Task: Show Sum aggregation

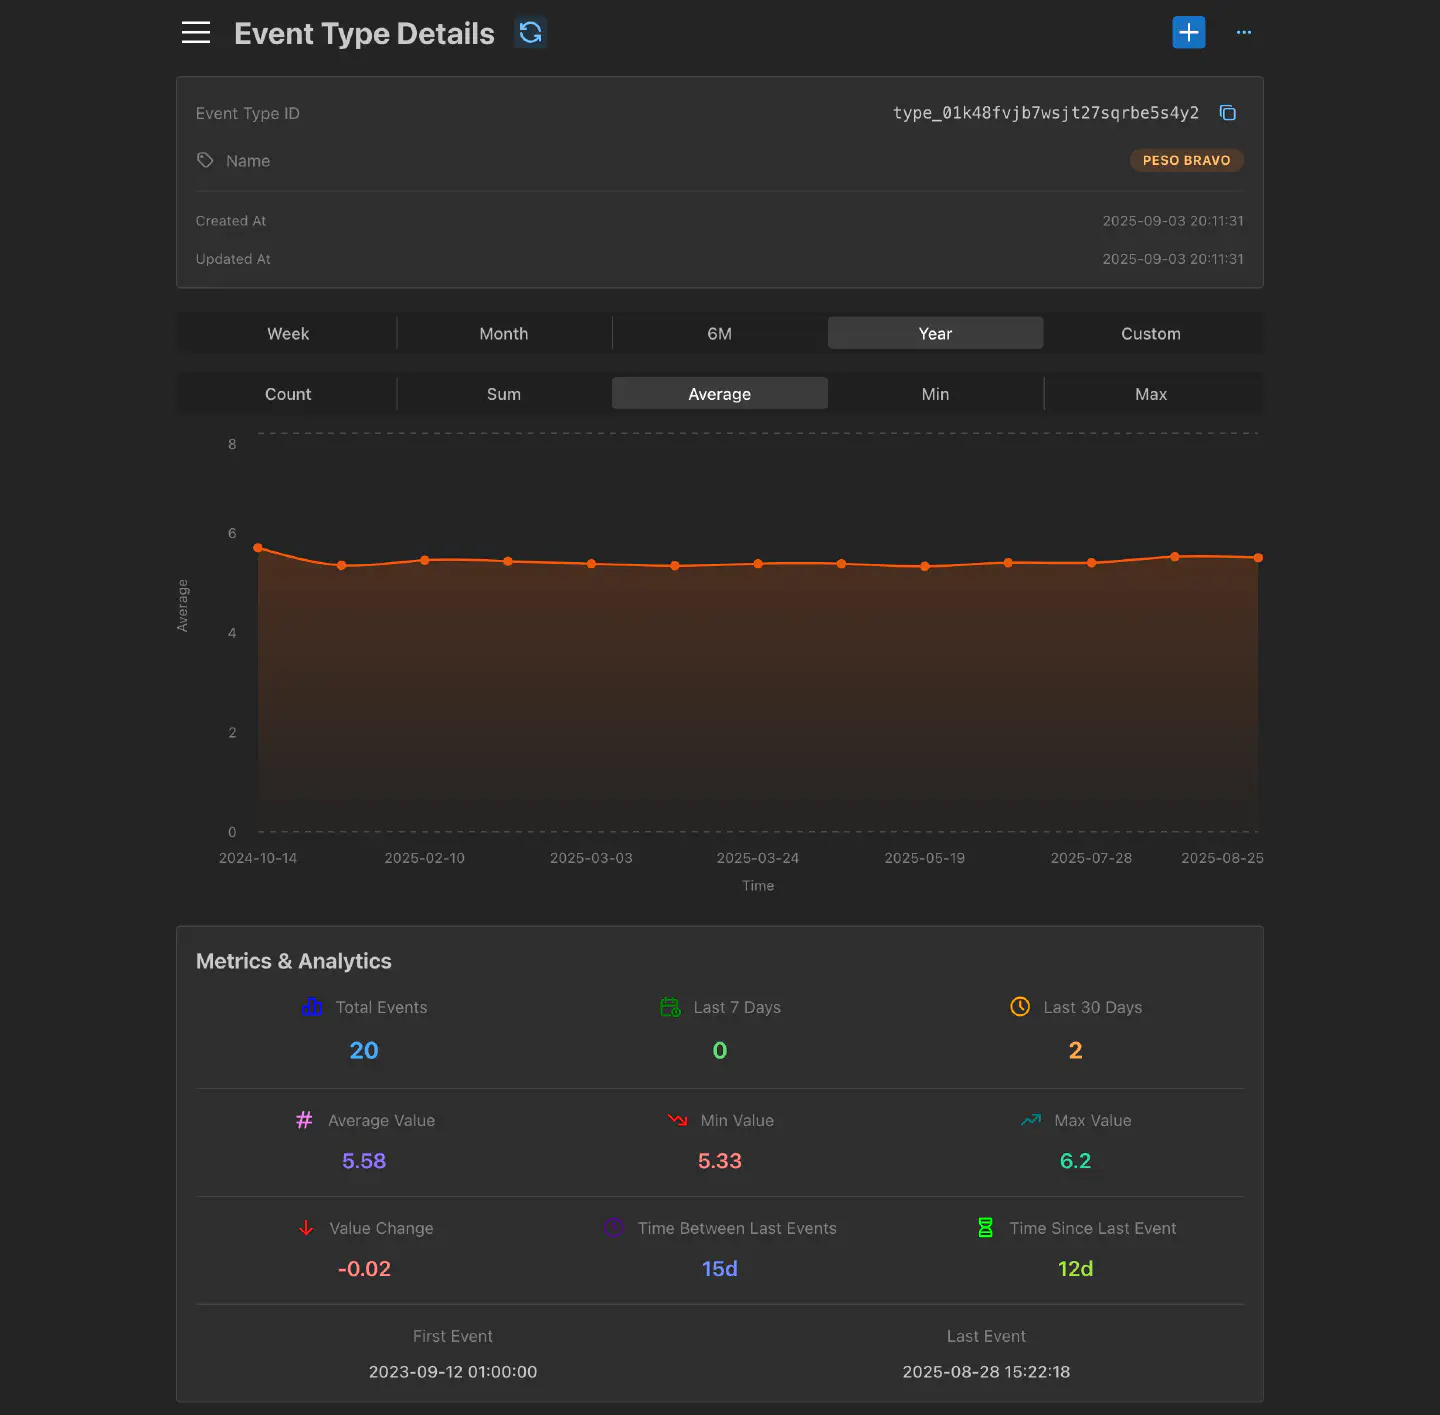Action: pos(504,394)
